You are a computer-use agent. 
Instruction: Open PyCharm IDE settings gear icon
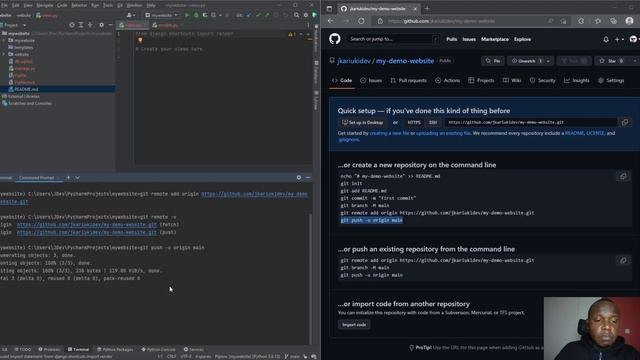point(306,15)
